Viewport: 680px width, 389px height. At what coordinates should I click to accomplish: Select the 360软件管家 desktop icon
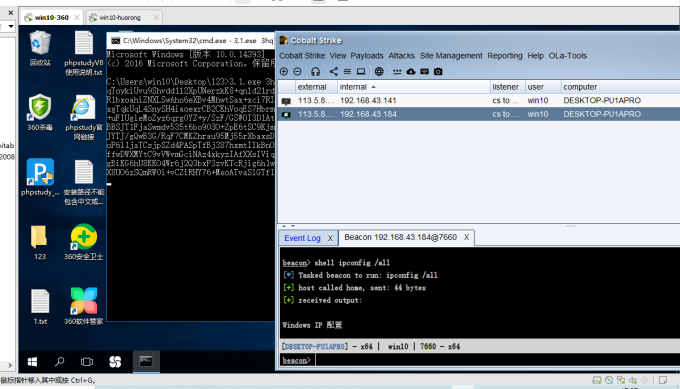click(x=84, y=307)
